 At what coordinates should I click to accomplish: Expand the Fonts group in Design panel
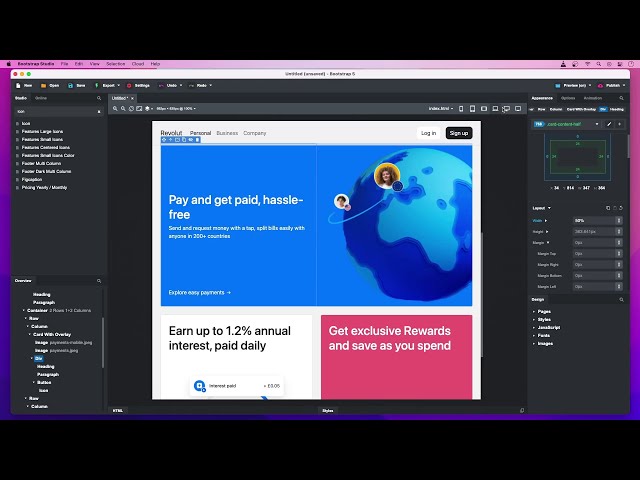click(x=534, y=336)
